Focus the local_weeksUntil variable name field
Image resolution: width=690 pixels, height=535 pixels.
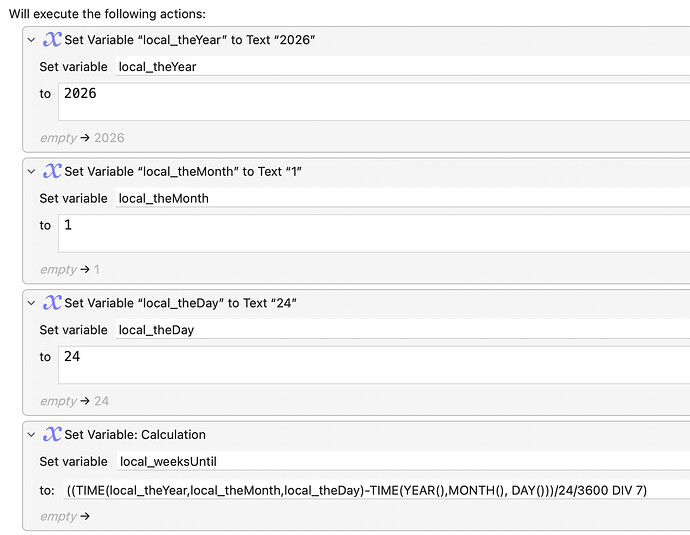pyautogui.click(x=400, y=461)
